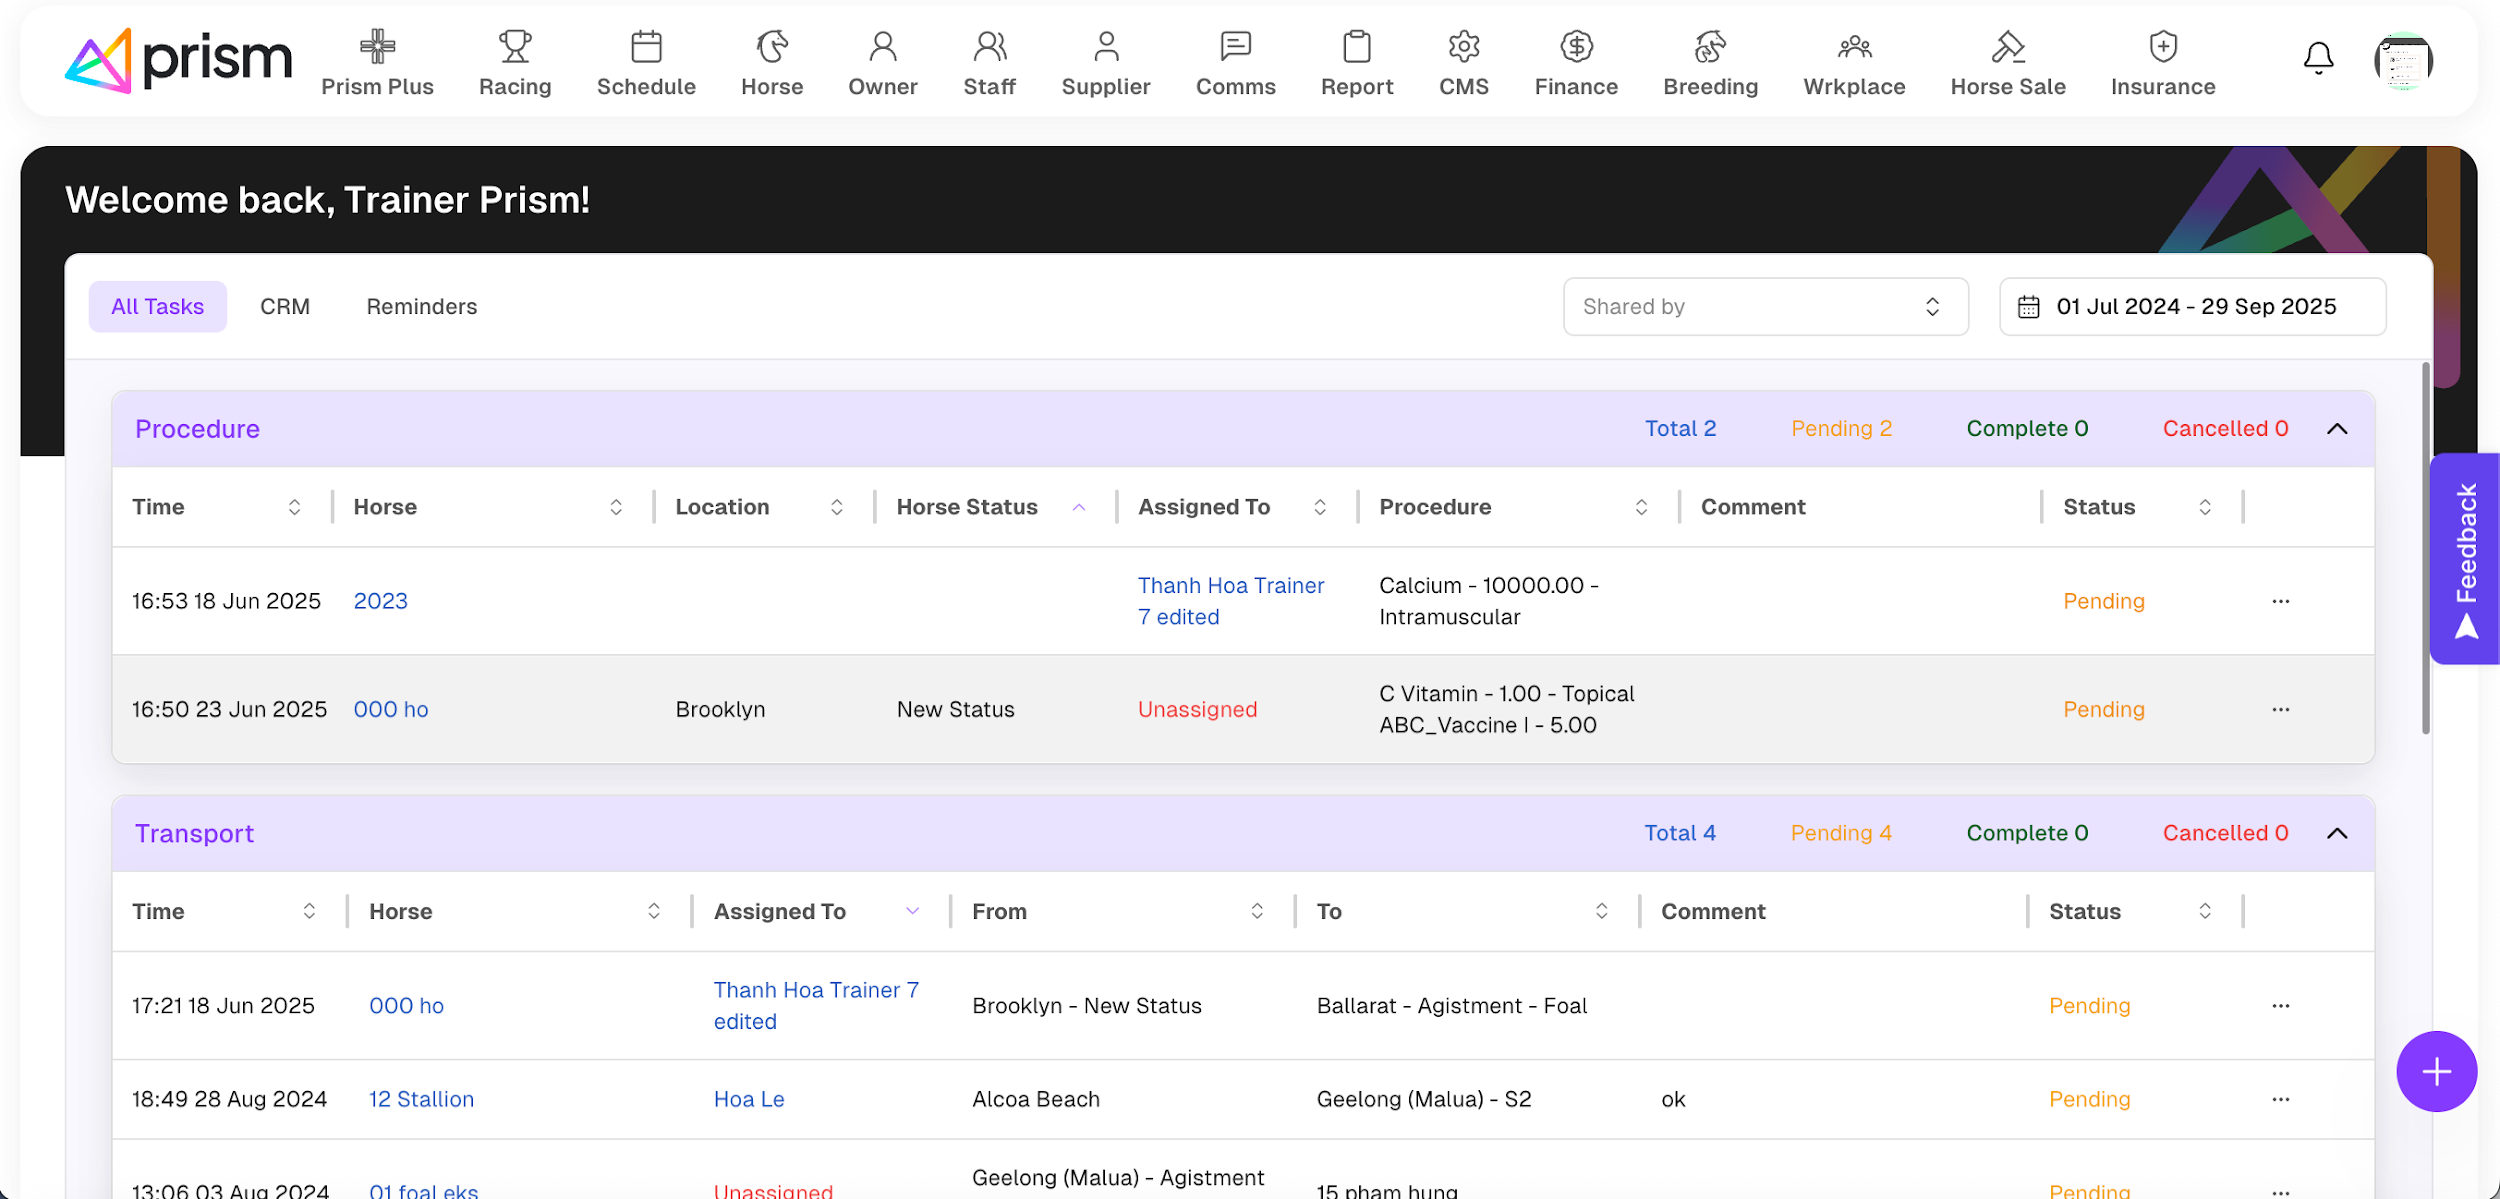Viewport: 2500px width, 1199px height.
Task: Open the Feedback side button
Action: [2465, 558]
